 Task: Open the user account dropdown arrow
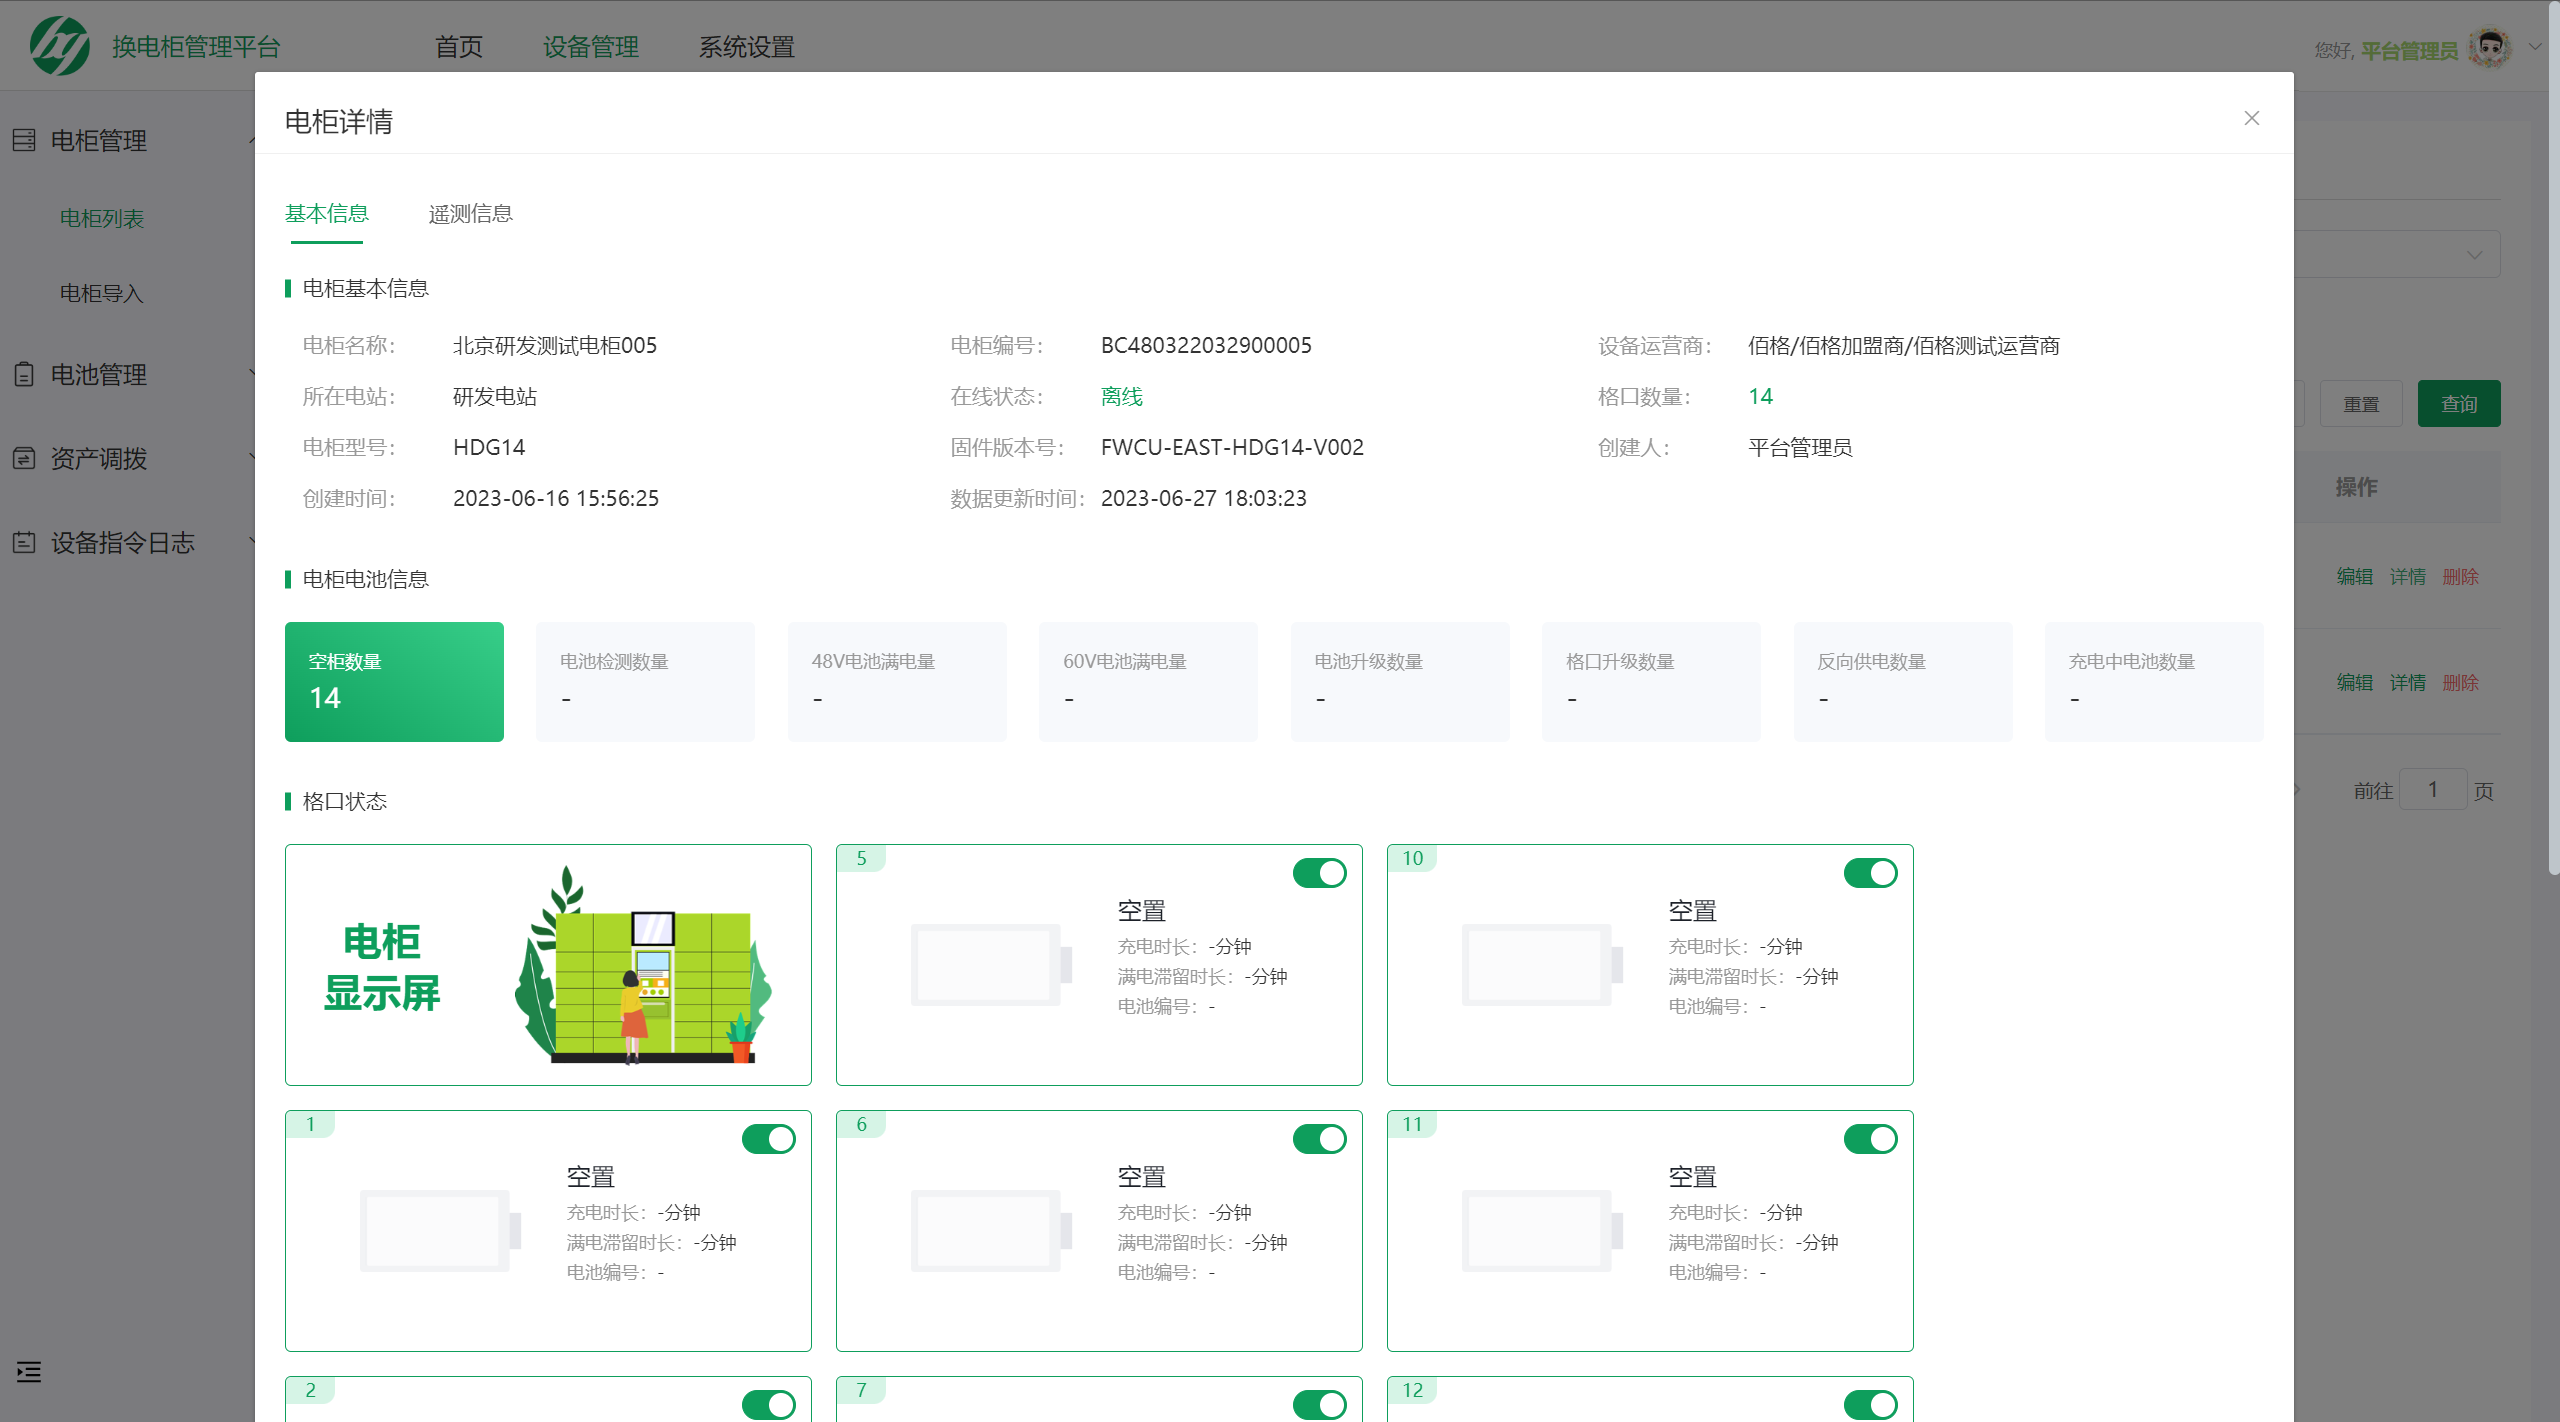pos(2535,46)
